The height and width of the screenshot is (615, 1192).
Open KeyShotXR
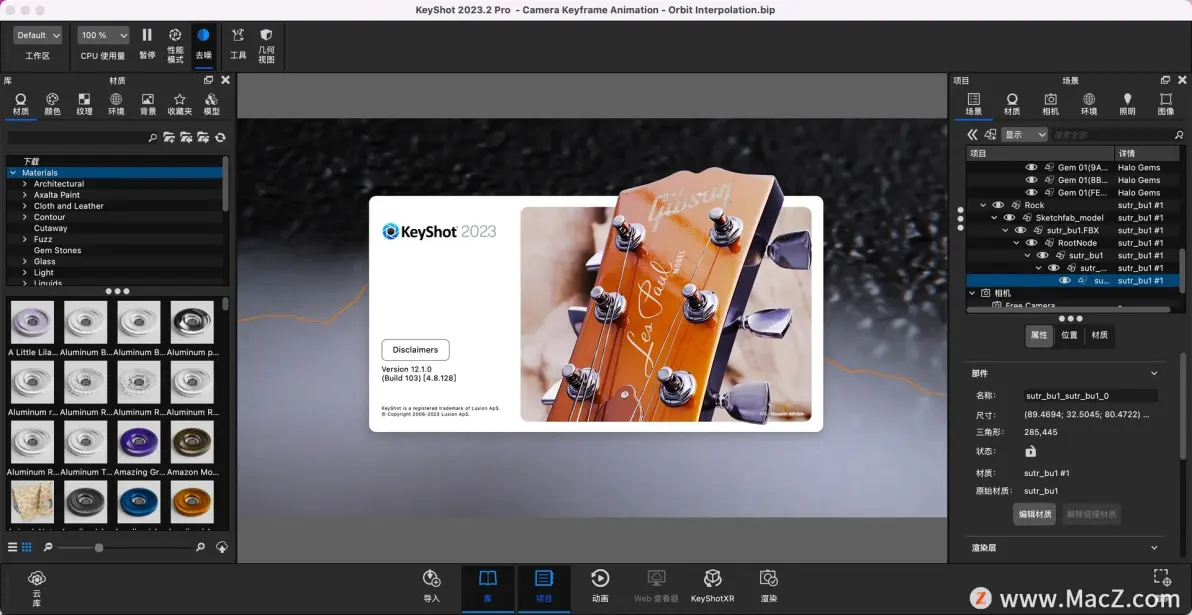[712, 586]
